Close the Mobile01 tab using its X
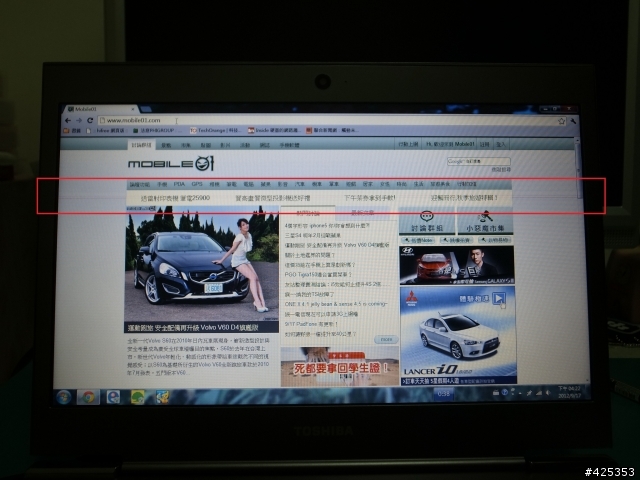Viewport: 640px width, 480px height. pos(133,109)
